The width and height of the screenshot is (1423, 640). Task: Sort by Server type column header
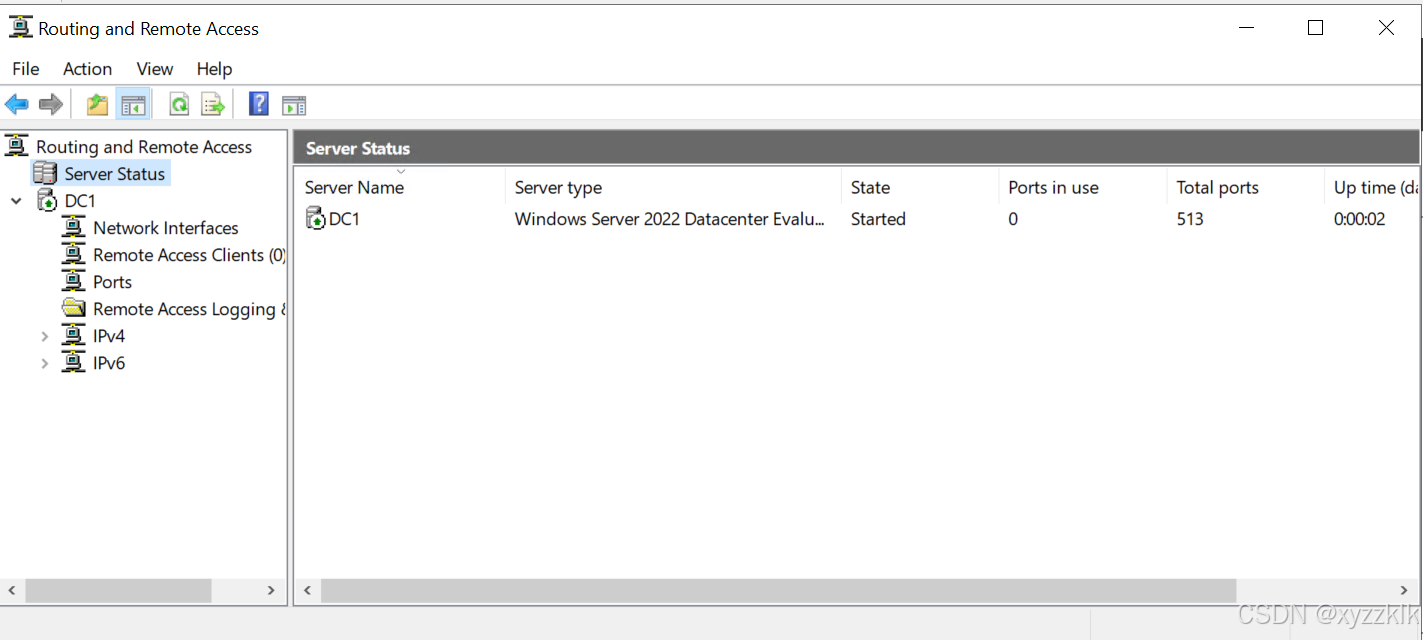click(x=674, y=187)
